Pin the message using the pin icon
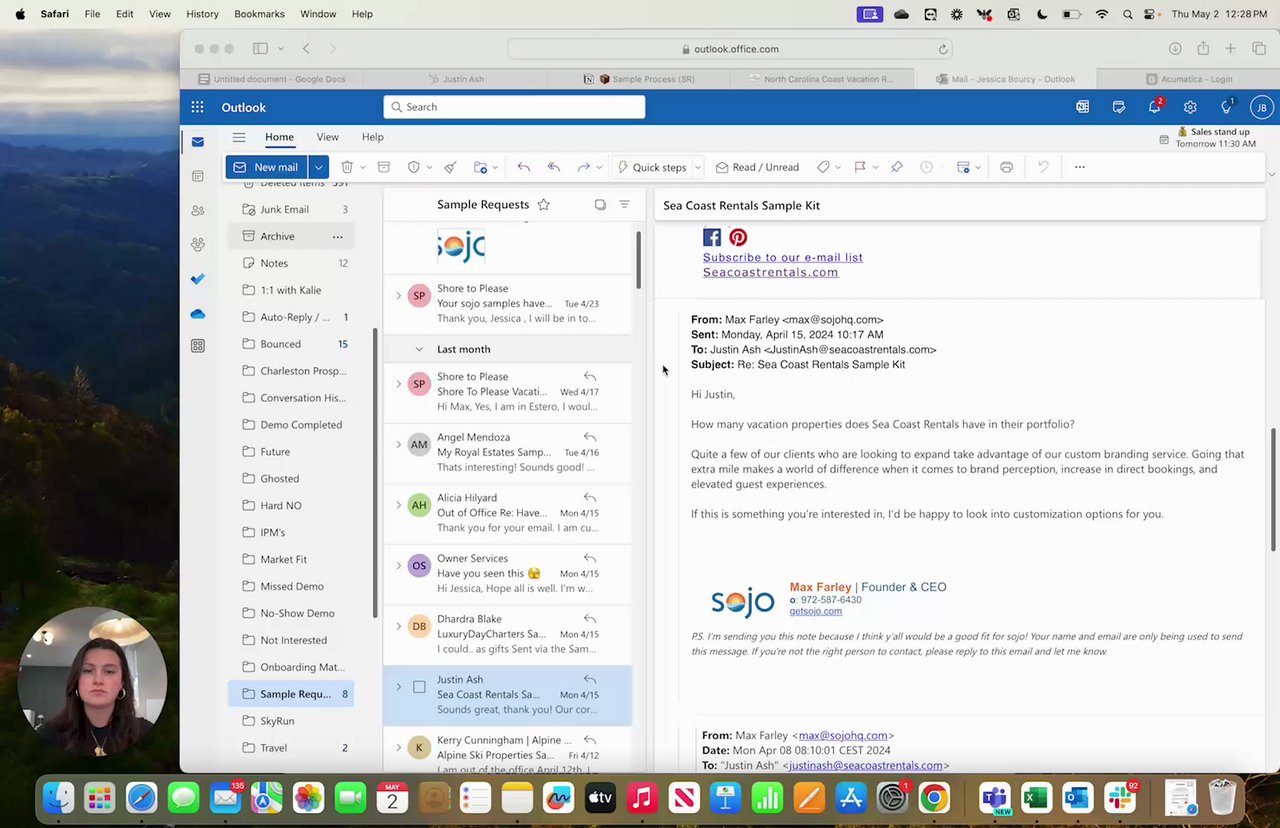Image resolution: width=1280 pixels, height=828 pixels. click(x=897, y=167)
